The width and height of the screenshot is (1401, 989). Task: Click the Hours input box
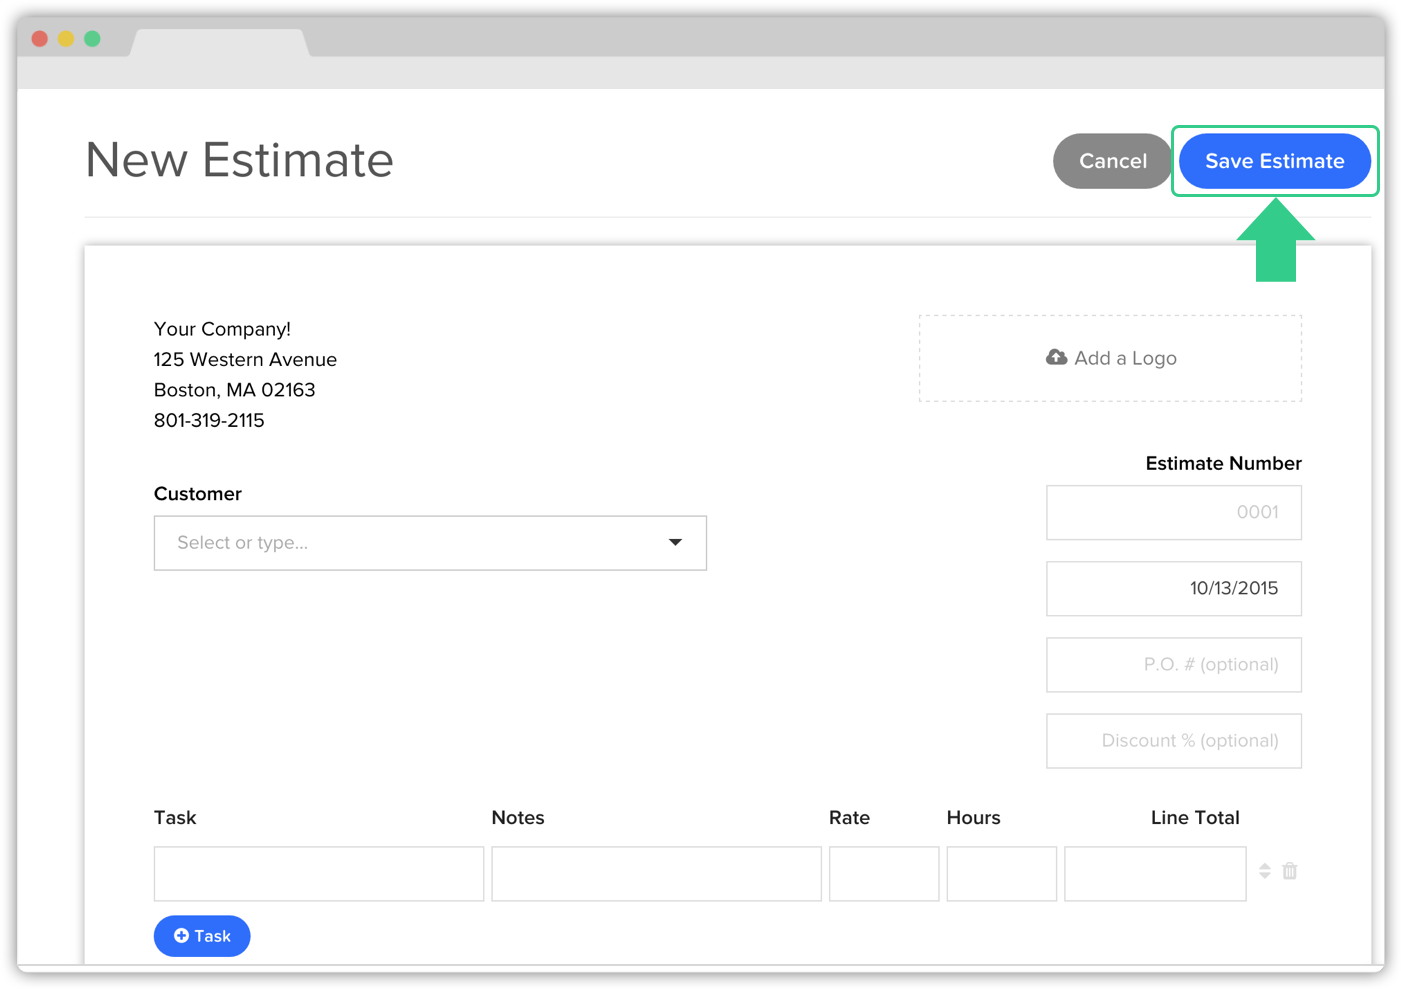(x=1002, y=874)
